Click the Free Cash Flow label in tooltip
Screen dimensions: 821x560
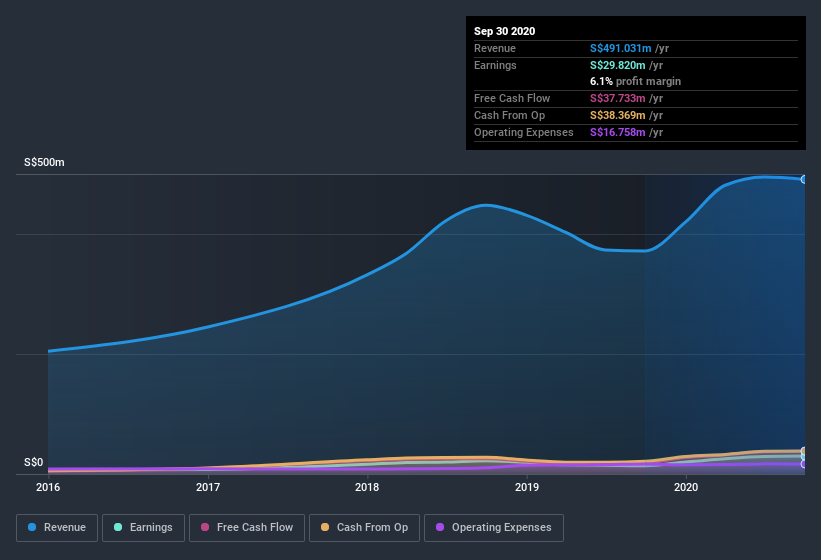(512, 98)
